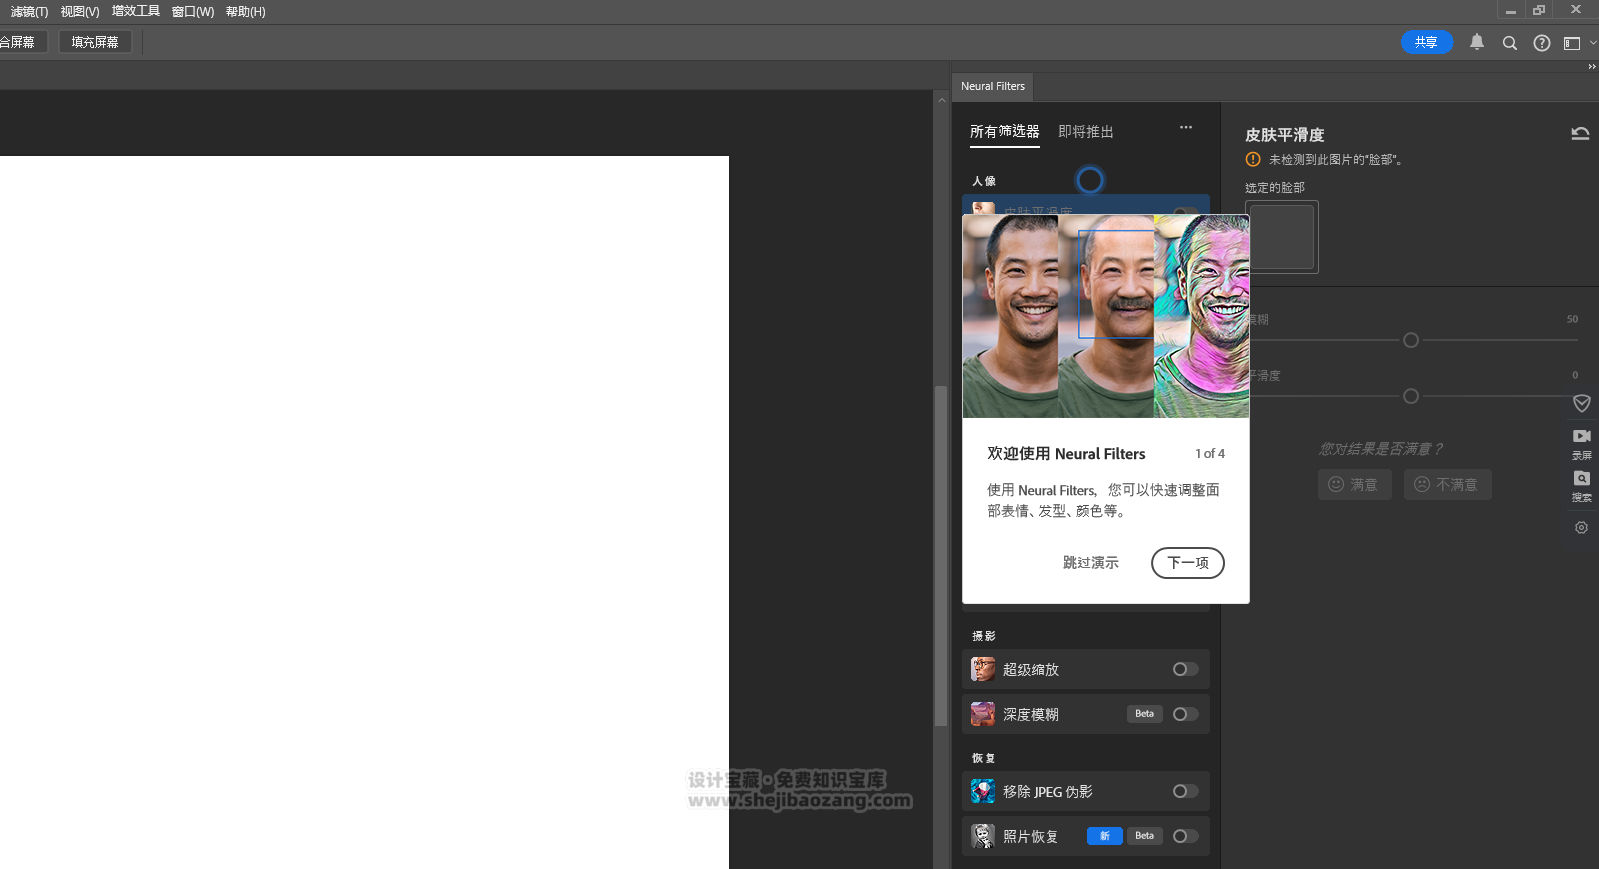Open the help question mark icon
The height and width of the screenshot is (869, 1599).
coord(1542,43)
